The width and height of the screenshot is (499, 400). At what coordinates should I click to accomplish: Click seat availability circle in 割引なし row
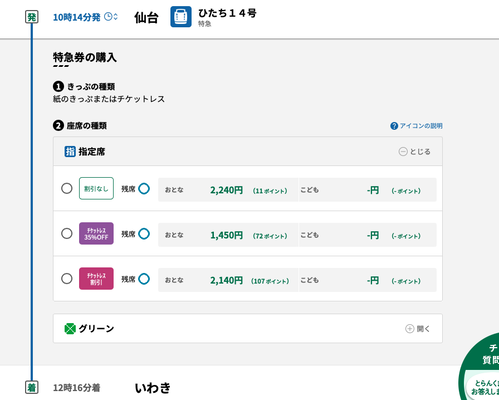coord(144,189)
